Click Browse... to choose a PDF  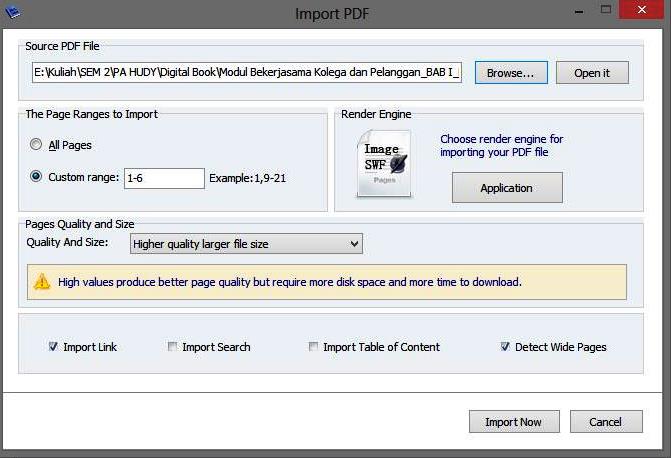pos(511,73)
